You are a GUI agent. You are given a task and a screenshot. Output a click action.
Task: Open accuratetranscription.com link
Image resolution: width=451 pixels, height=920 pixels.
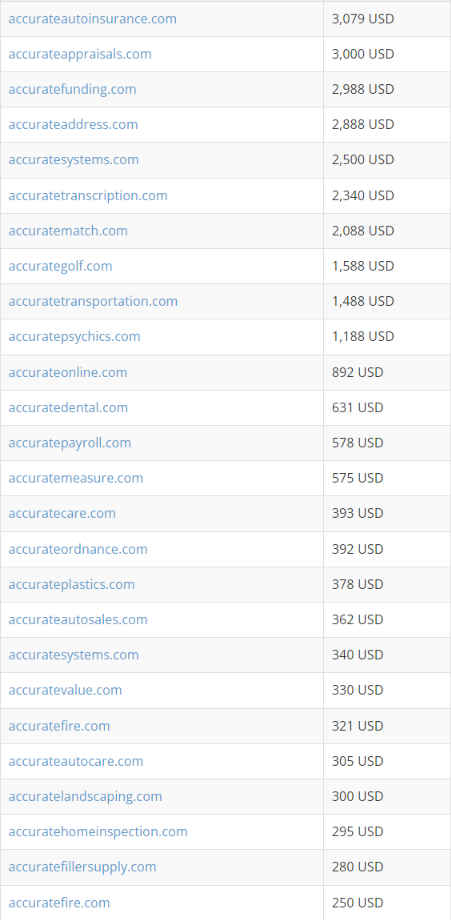pyautogui.click(x=88, y=195)
